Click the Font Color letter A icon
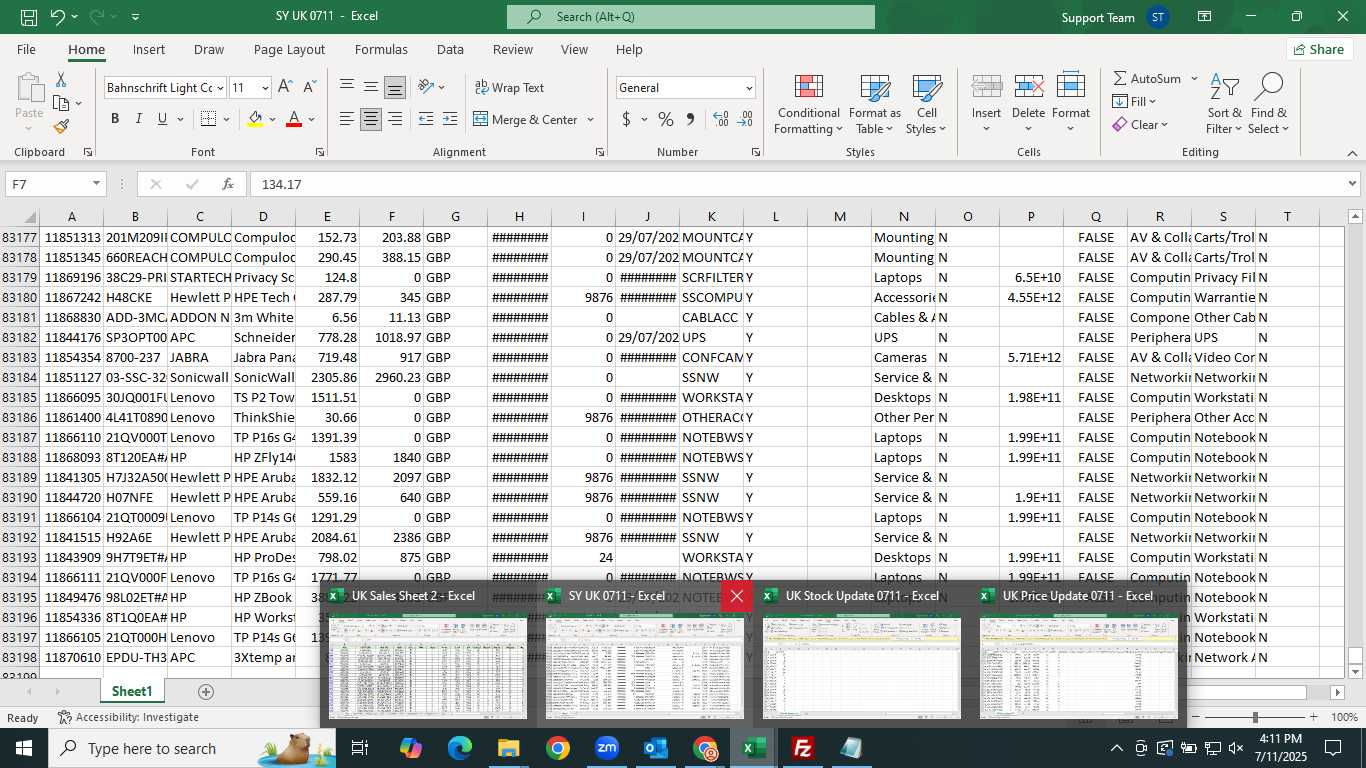The width and height of the screenshot is (1366, 768). coord(294,119)
